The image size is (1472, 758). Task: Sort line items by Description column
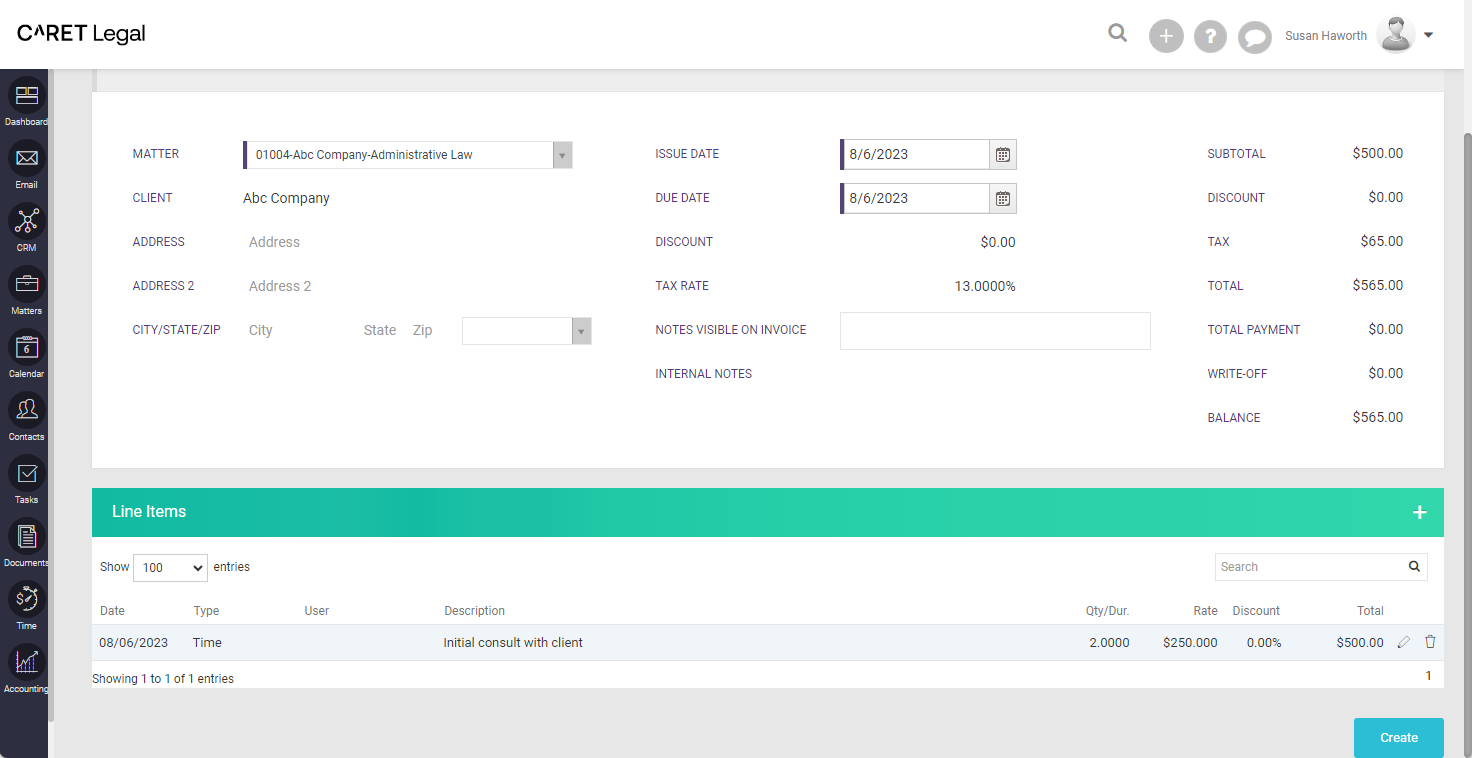click(x=474, y=611)
